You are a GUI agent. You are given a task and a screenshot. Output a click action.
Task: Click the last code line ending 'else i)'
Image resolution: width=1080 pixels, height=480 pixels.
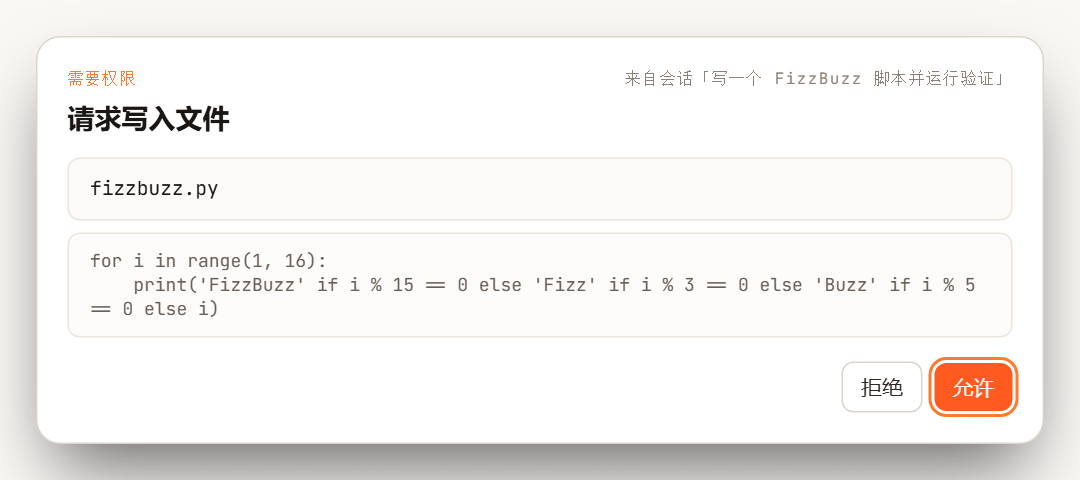[x=154, y=309]
